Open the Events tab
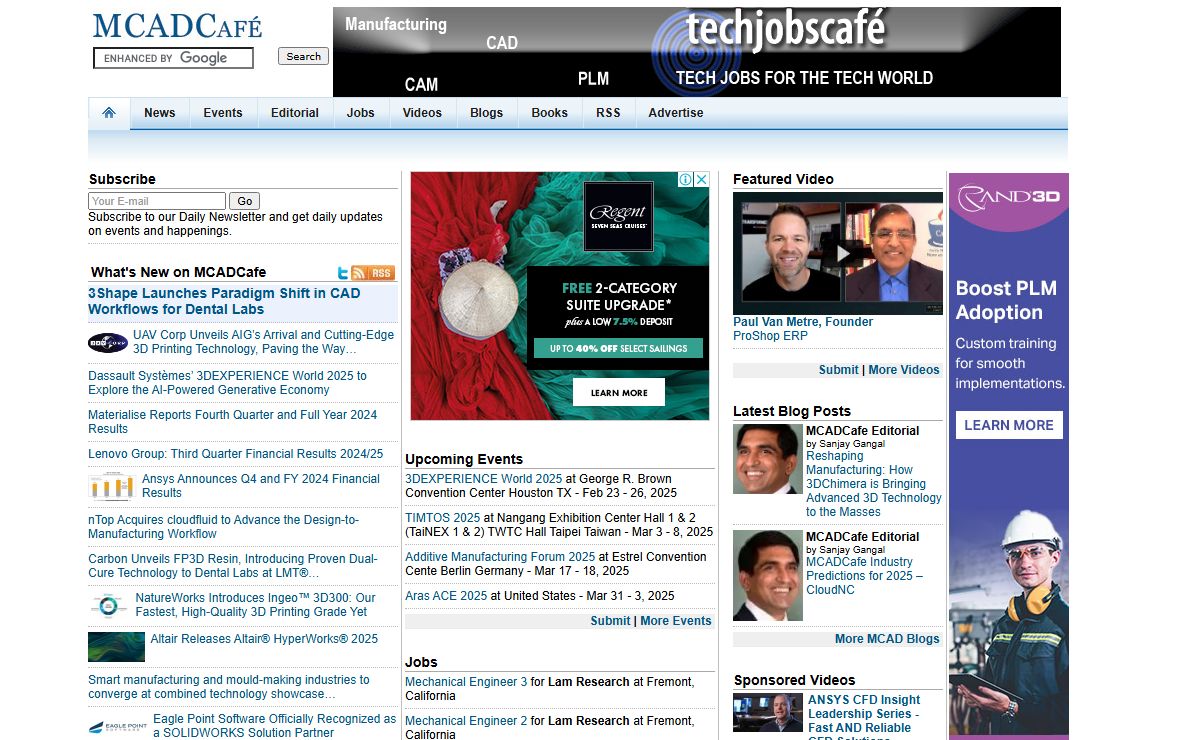 coord(223,113)
